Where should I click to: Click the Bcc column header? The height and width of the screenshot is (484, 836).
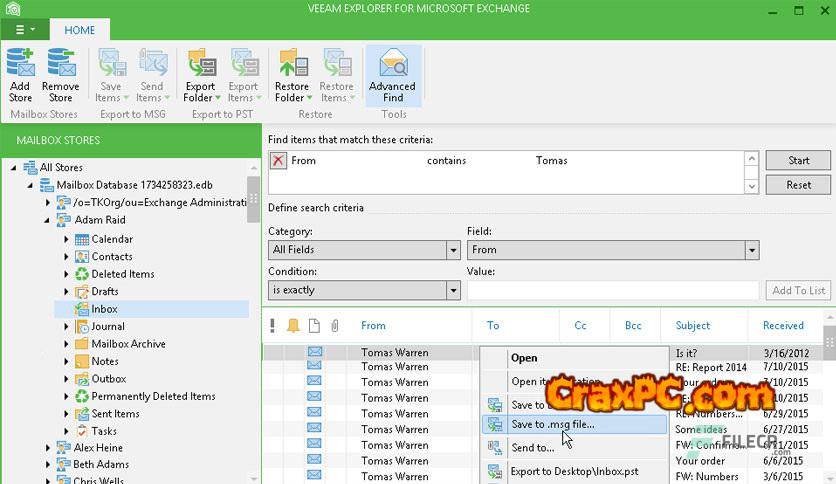pyautogui.click(x=633, y=325)
